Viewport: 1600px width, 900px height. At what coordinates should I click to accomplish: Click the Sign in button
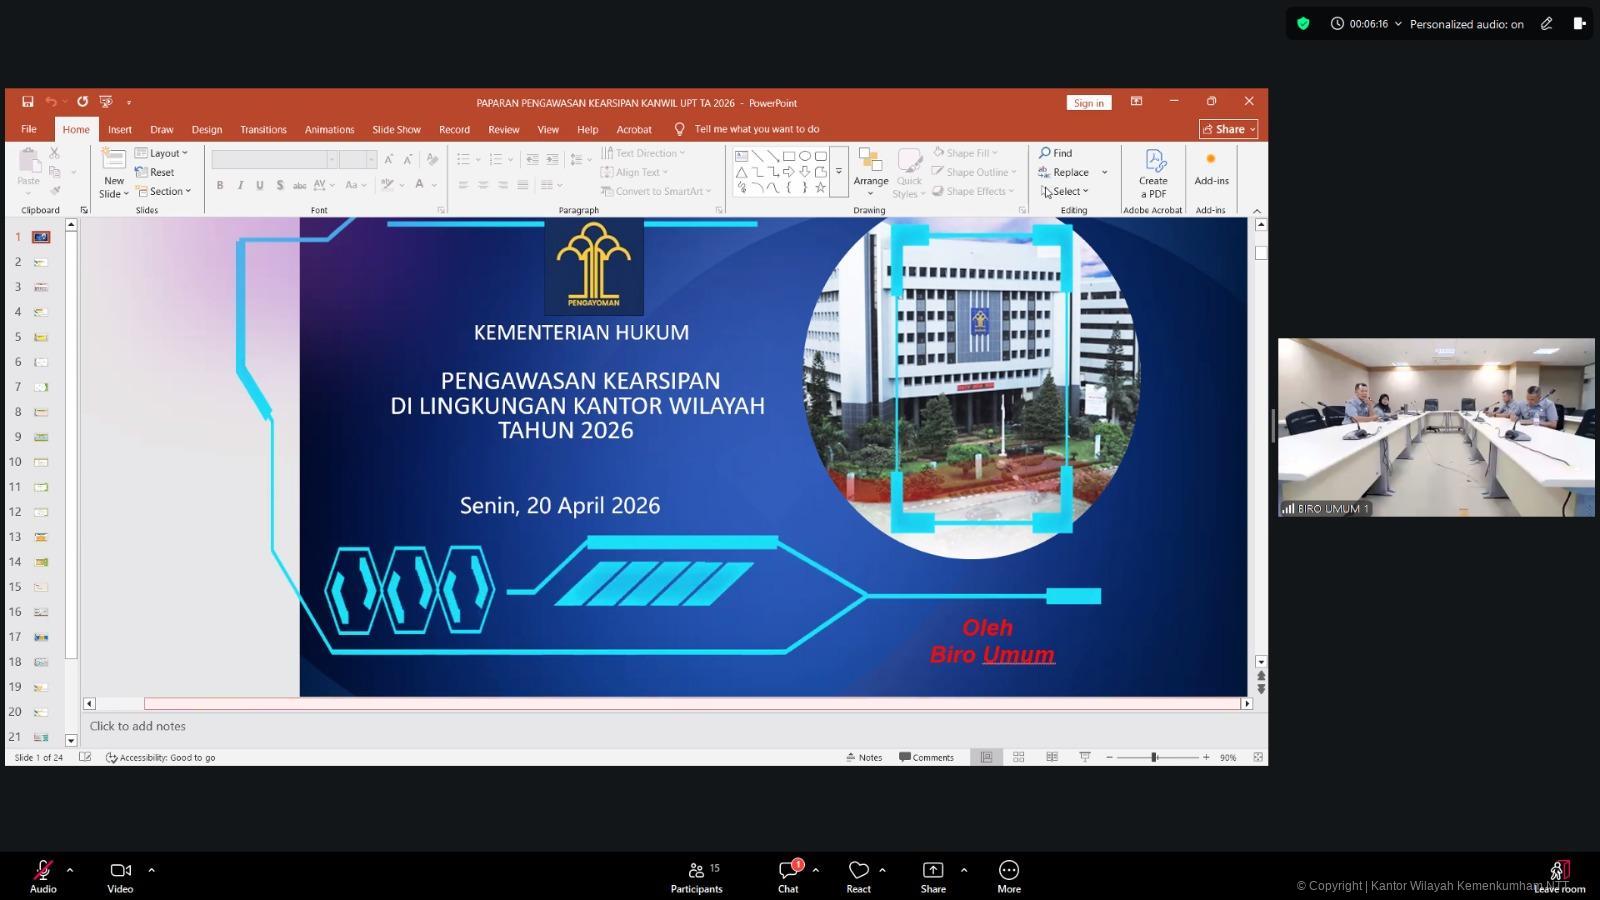[1089, 102]
